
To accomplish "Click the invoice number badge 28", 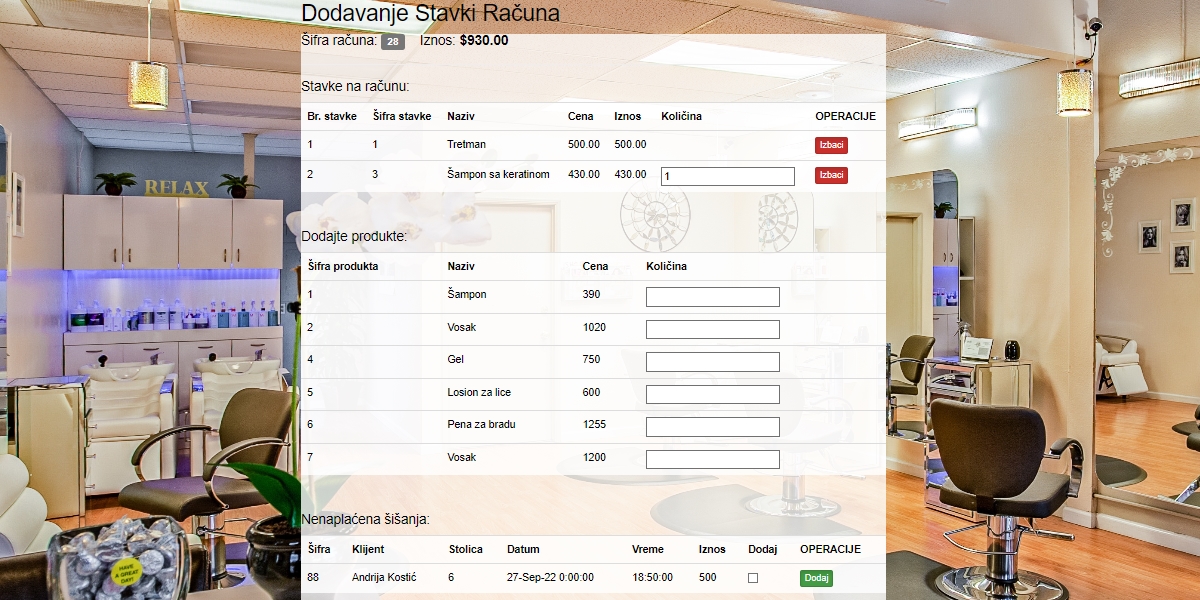I will pyautogui.click(x=393, y=42).
